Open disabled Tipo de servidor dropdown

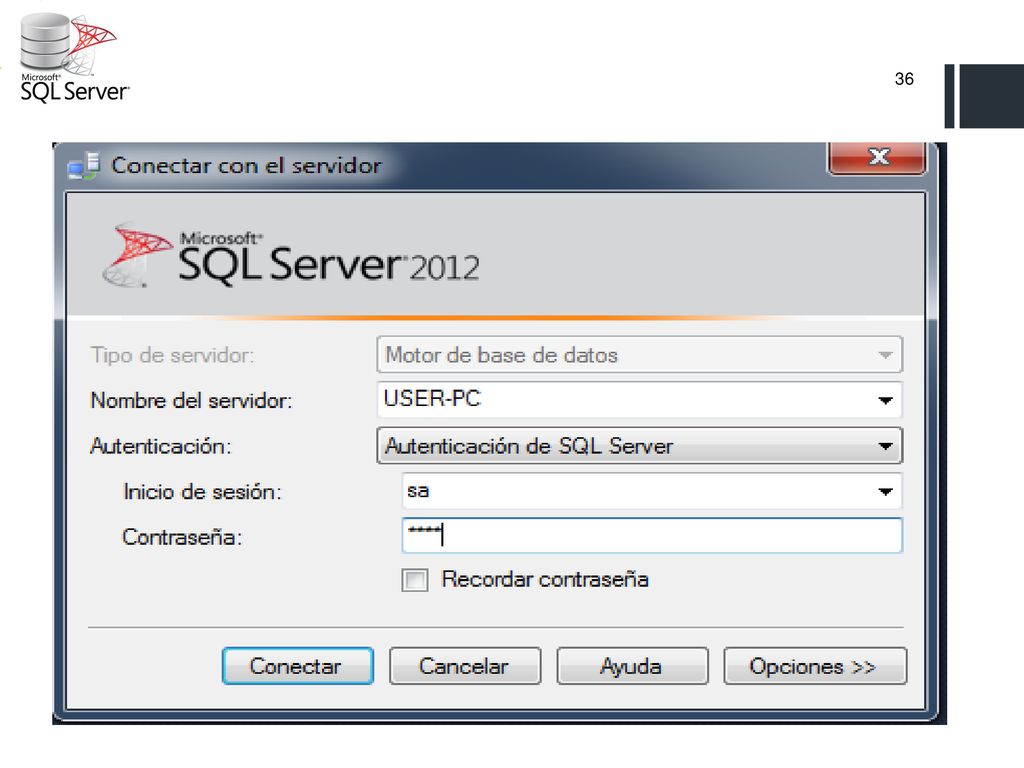click(639, 355)
